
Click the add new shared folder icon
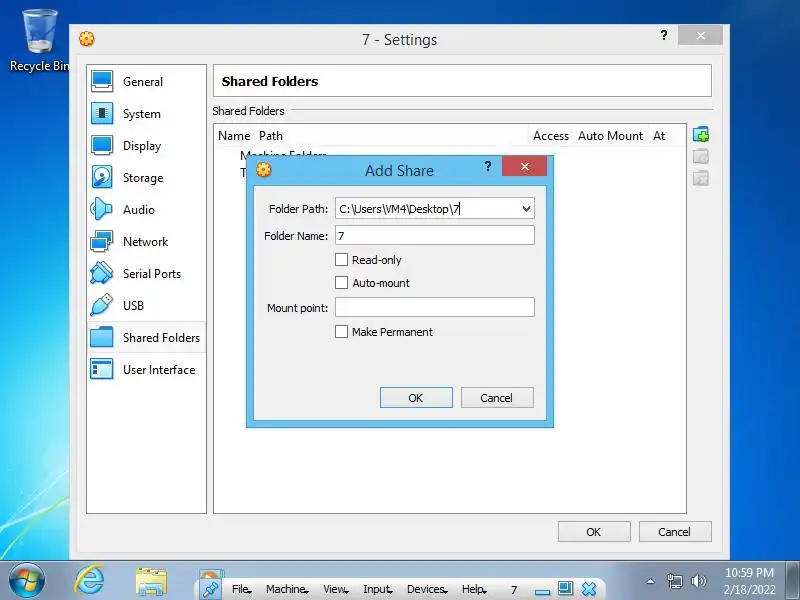click(x=701, y=135)
